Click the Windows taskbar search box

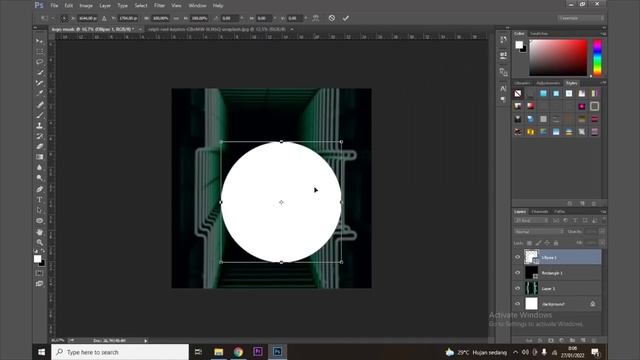[120, 352]
